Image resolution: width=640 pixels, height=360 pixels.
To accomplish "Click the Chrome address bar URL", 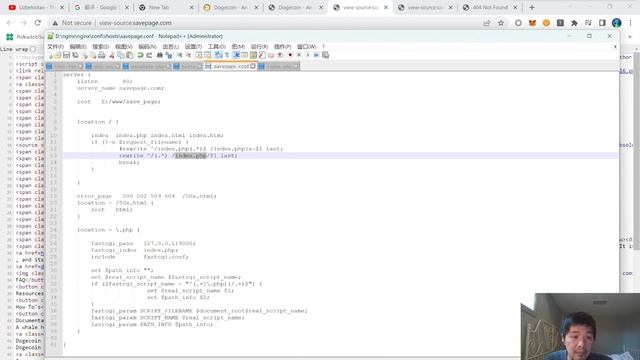I will [135, 23].
